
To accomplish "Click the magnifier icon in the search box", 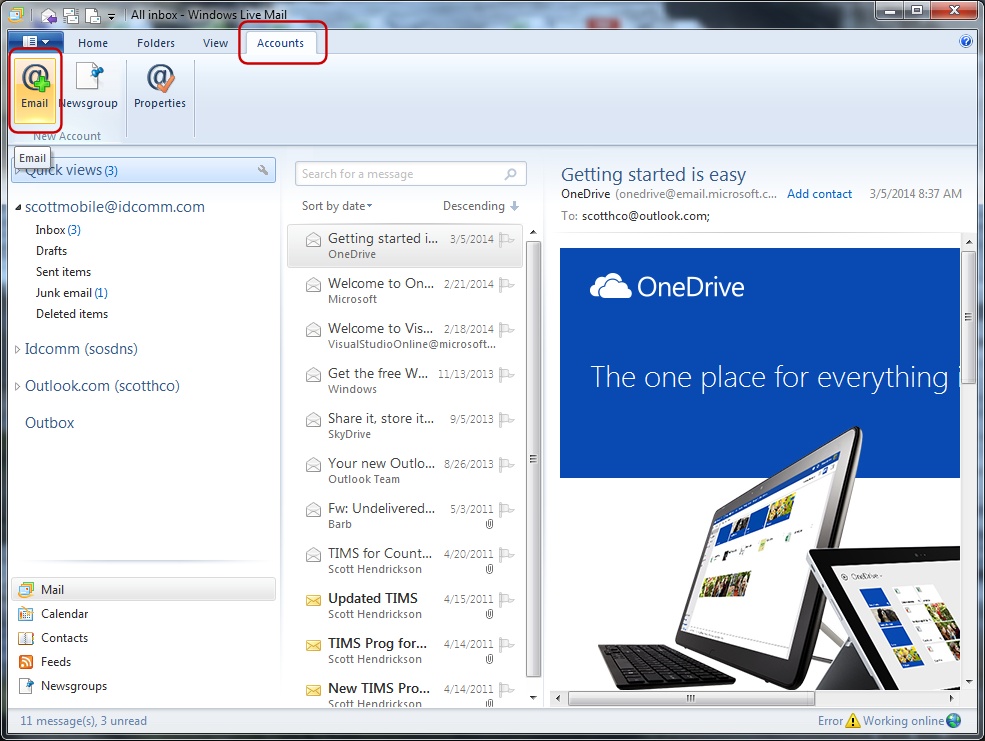I will click(511, 174).
